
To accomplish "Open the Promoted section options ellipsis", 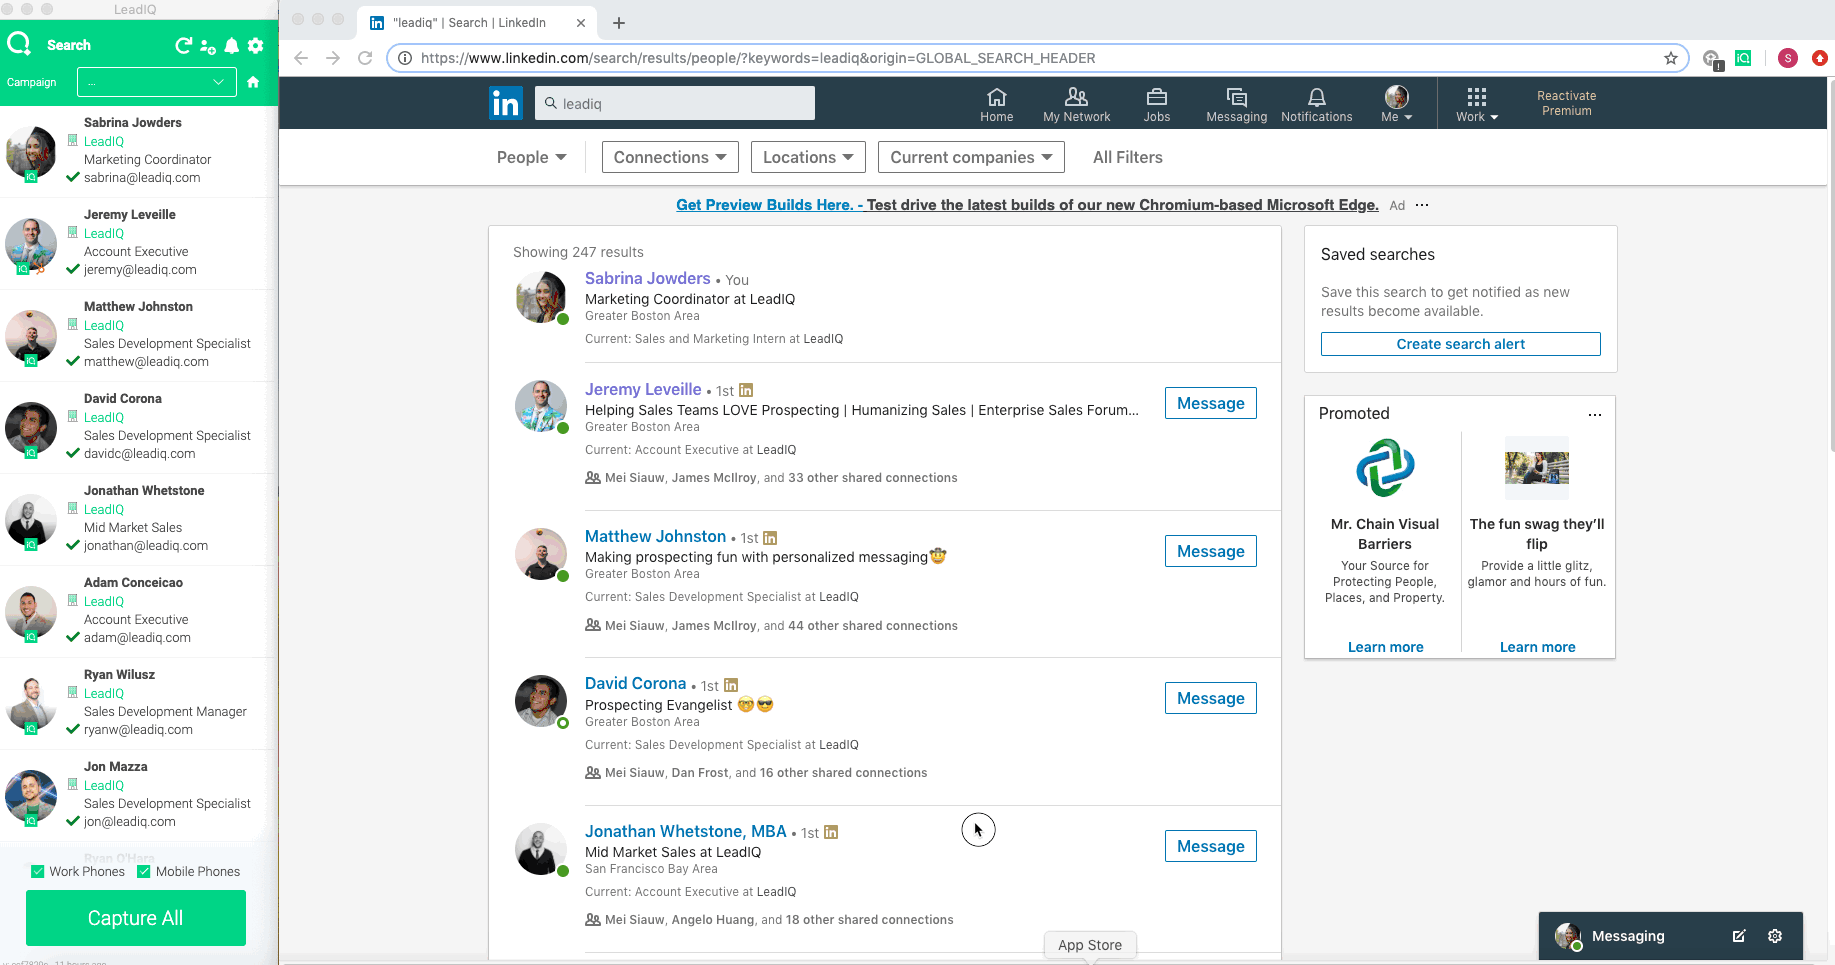I will [x=1595, y=414].
